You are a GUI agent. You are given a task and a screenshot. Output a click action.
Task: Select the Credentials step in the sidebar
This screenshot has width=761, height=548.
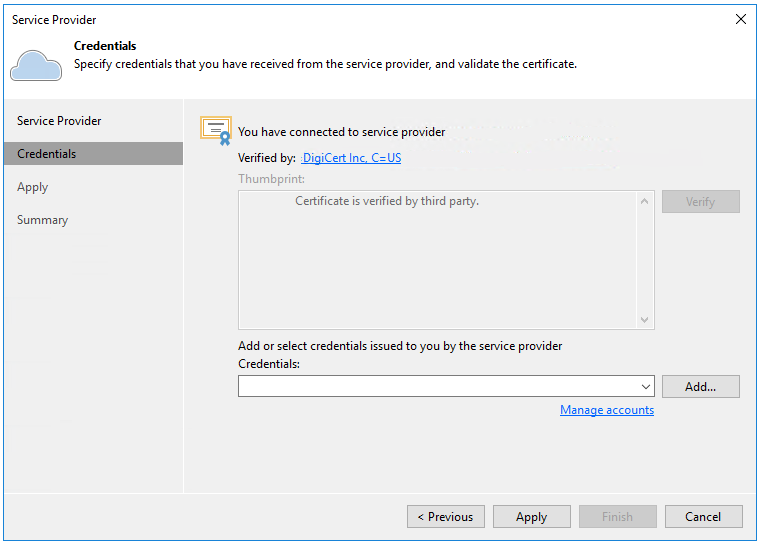[x=47, y=154]
